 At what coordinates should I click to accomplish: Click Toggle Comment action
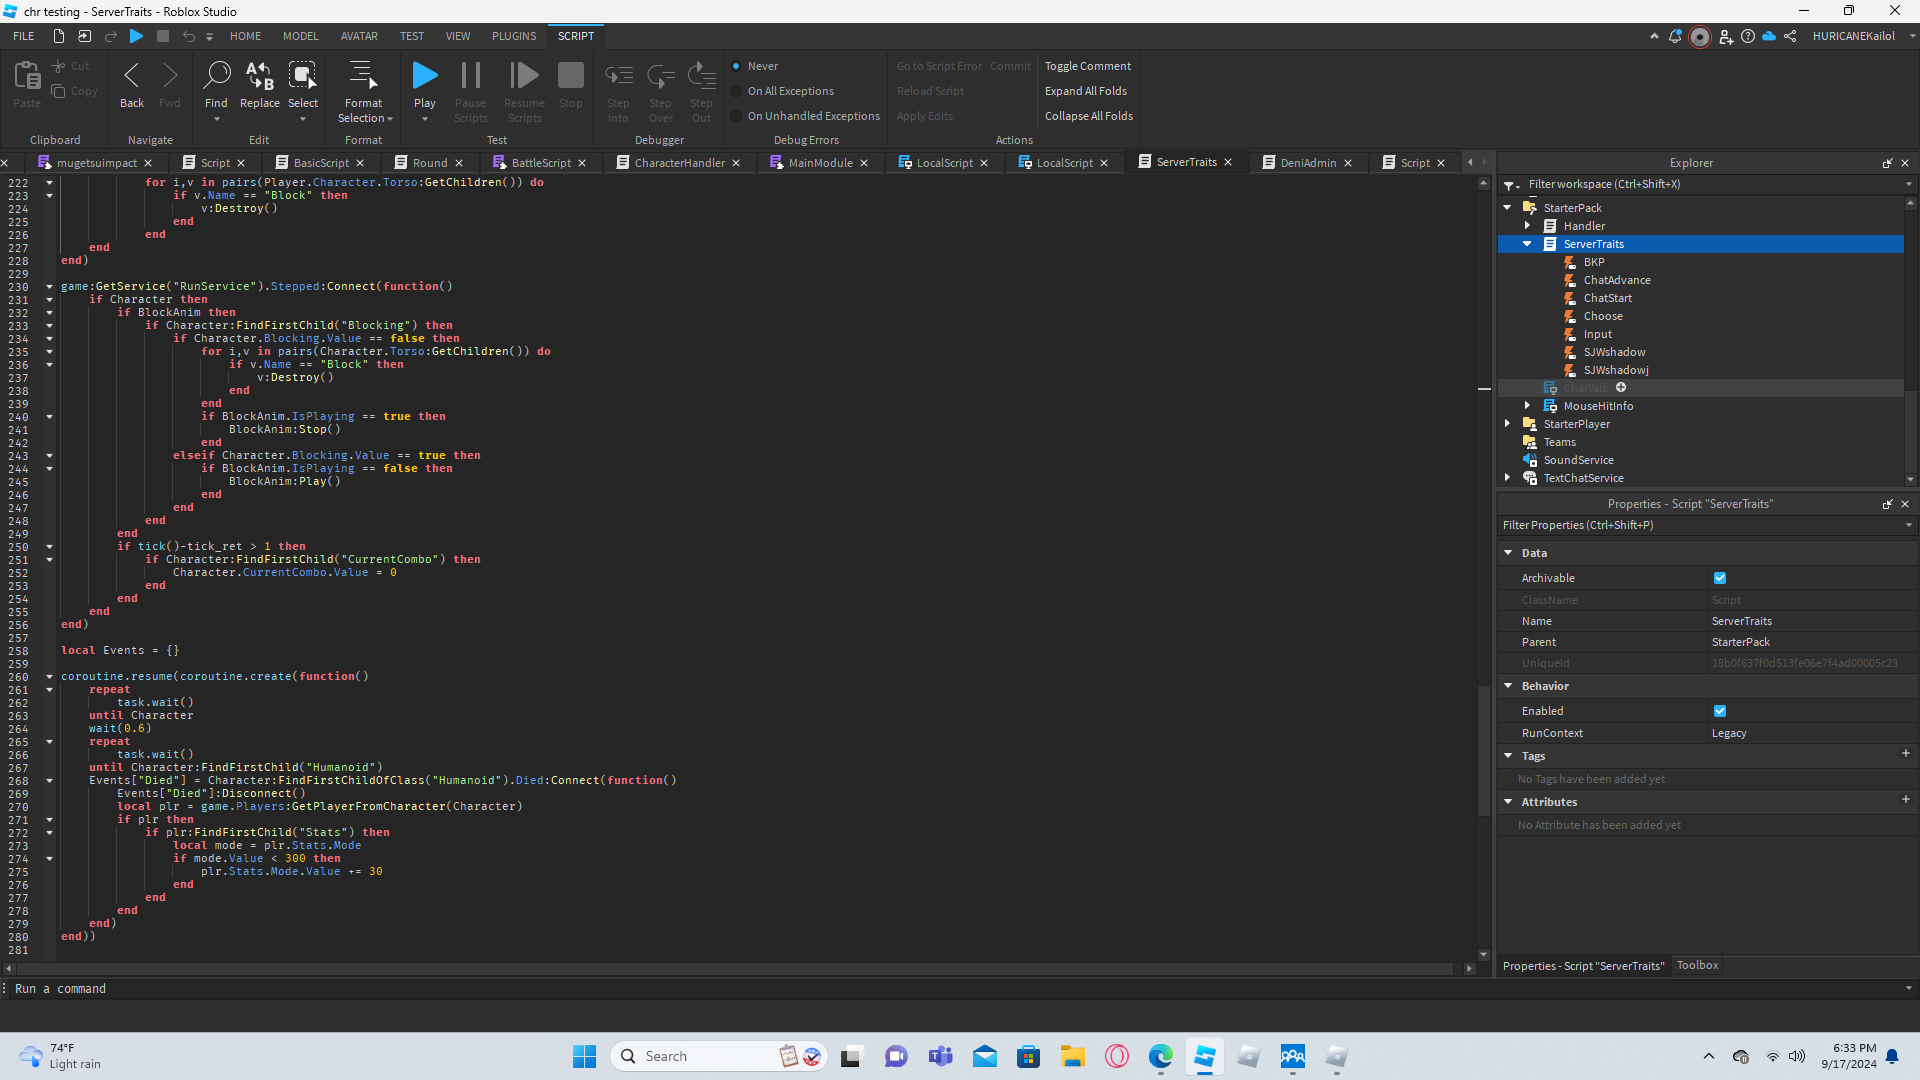(x=1088, y=66)
